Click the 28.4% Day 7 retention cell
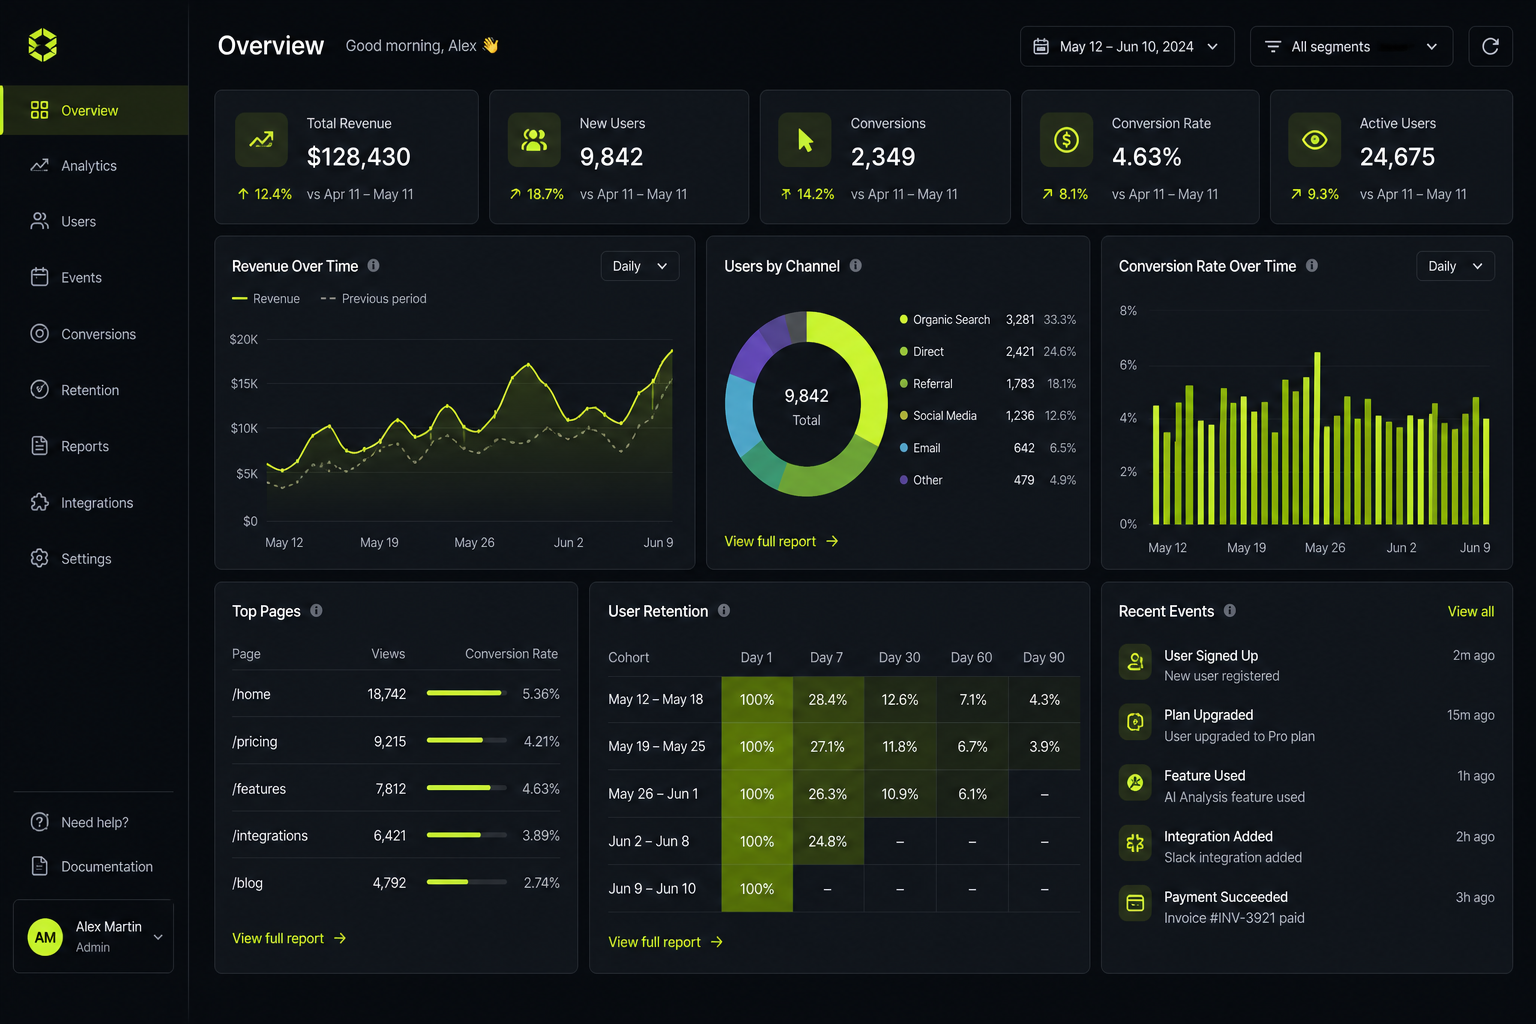Viewport: 1536px width, 1024px height. [x=828, y=699]
